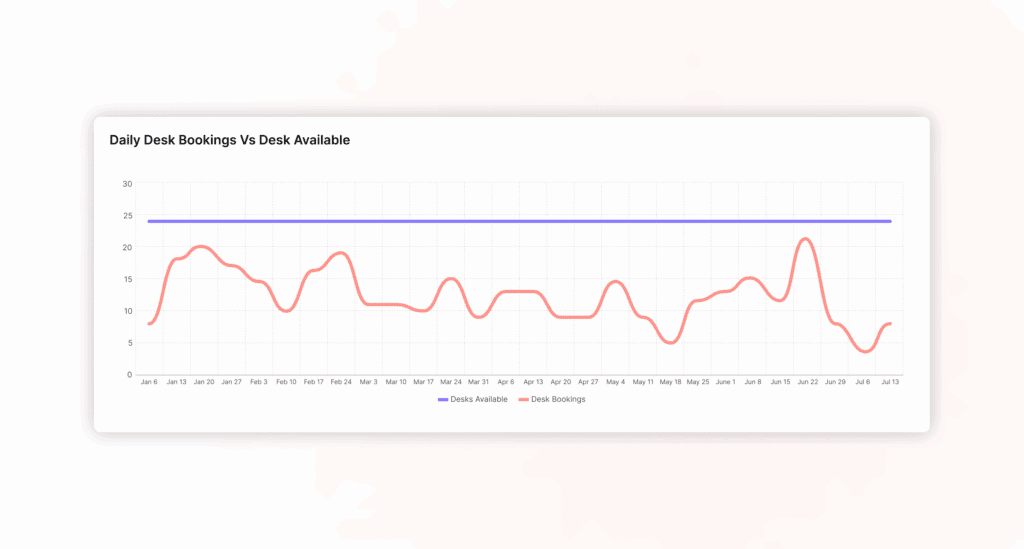Click the purple Desks Available line

pos(519,221)
